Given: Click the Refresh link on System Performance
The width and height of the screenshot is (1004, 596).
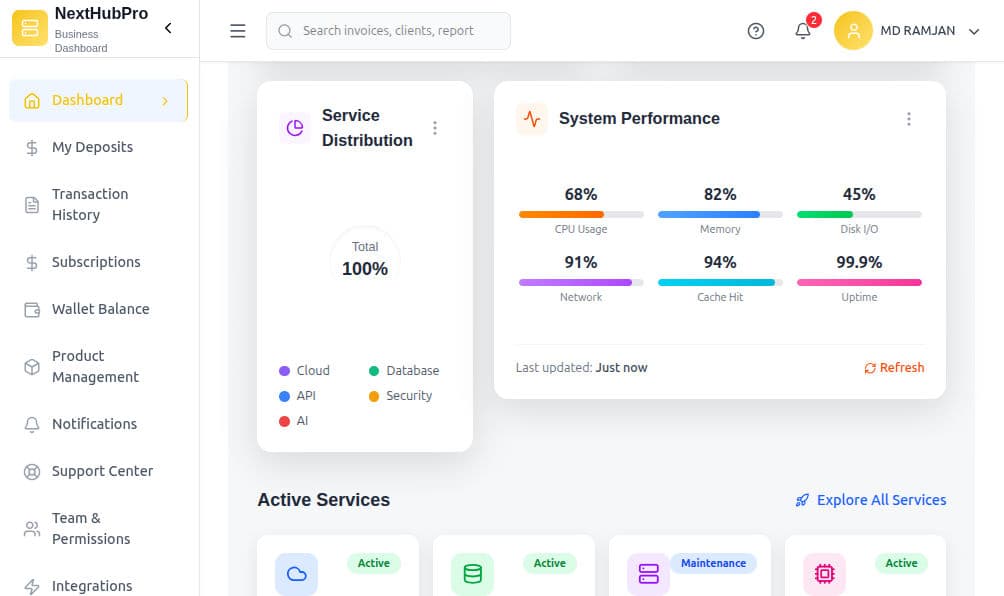Looking at the screenshot, I should [894, 367].
